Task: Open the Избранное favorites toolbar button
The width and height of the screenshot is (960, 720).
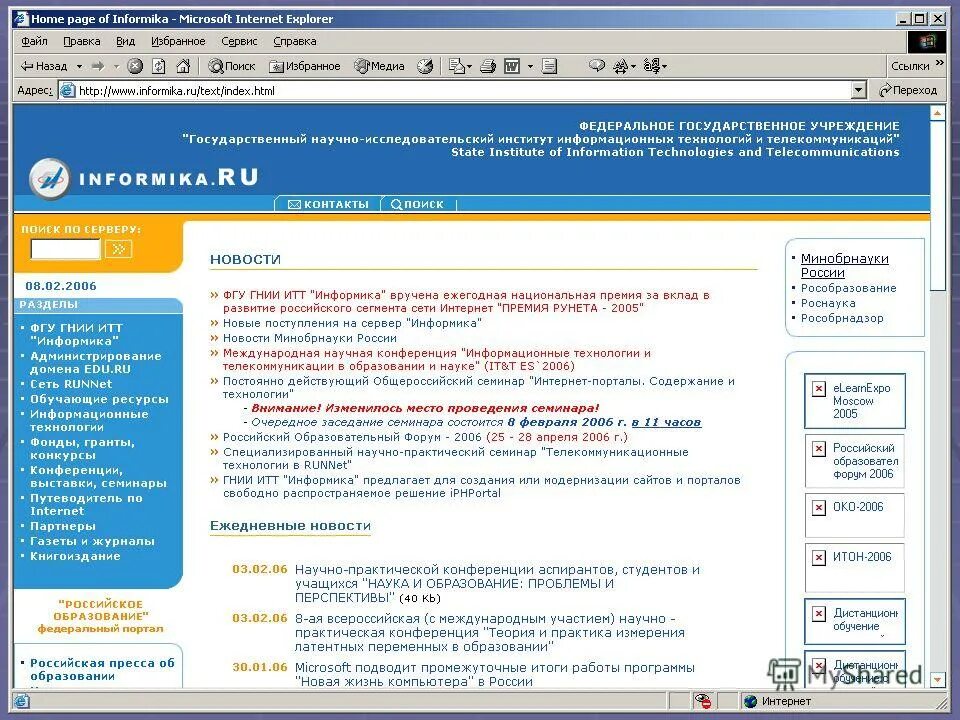Action: 304,66
